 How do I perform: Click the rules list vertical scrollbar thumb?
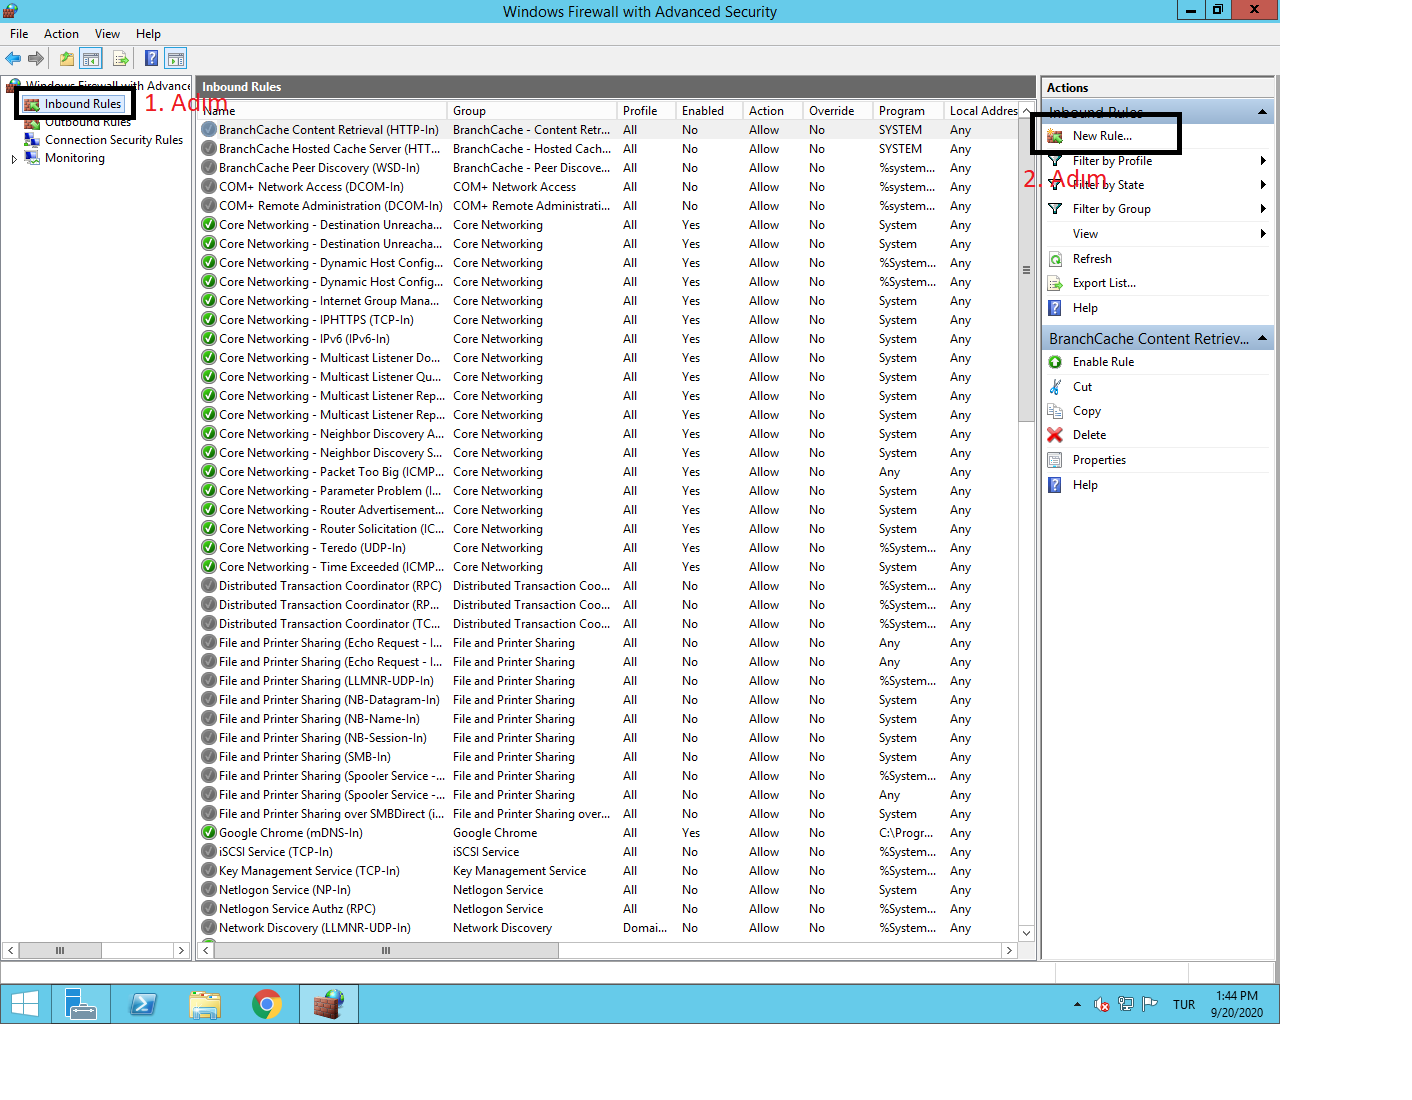coord(1026,270)
